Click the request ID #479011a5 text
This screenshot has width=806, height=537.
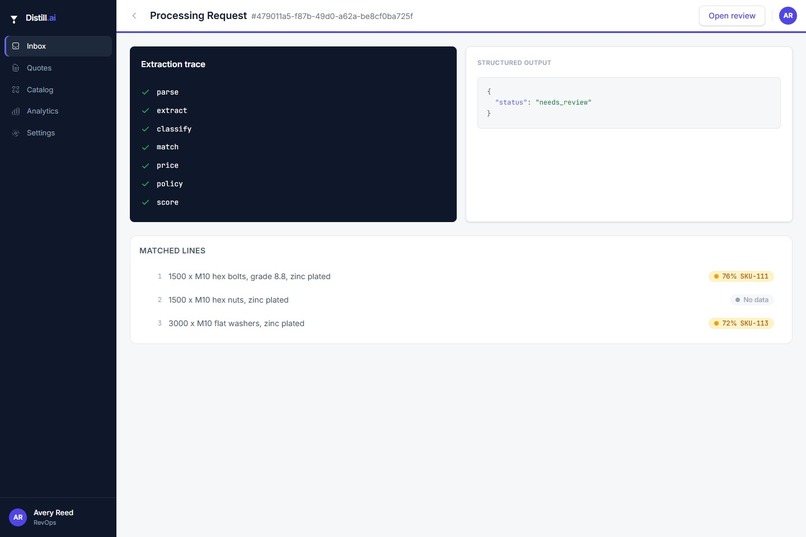[332, 16]
